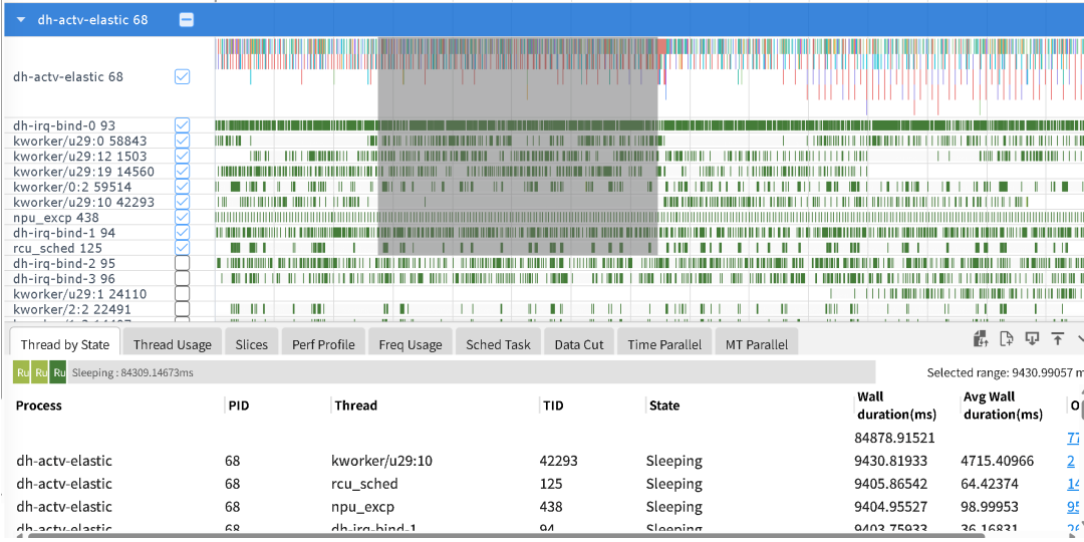1084x542 pixels.
Task: Click TID 42293 cell in table
Action: [559, 460]
